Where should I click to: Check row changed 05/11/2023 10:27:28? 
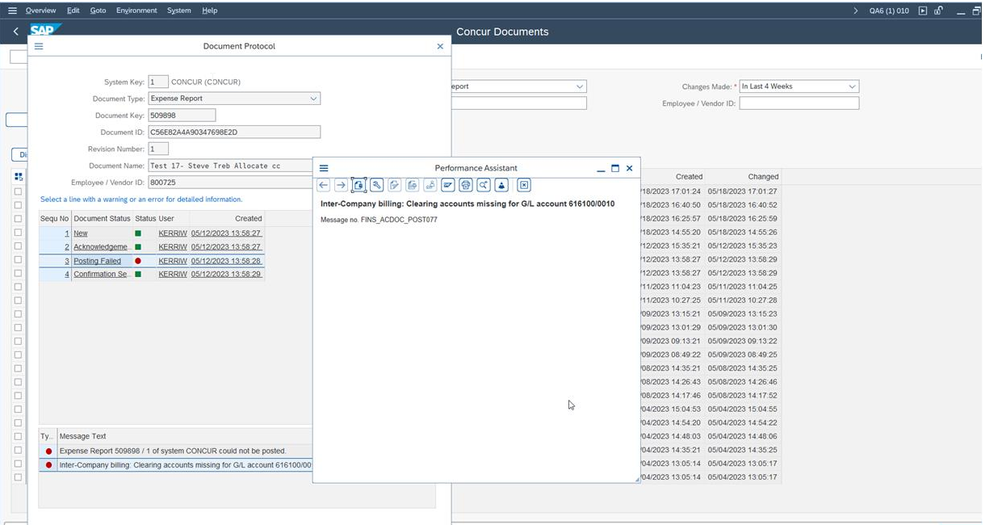pos(18,300)
